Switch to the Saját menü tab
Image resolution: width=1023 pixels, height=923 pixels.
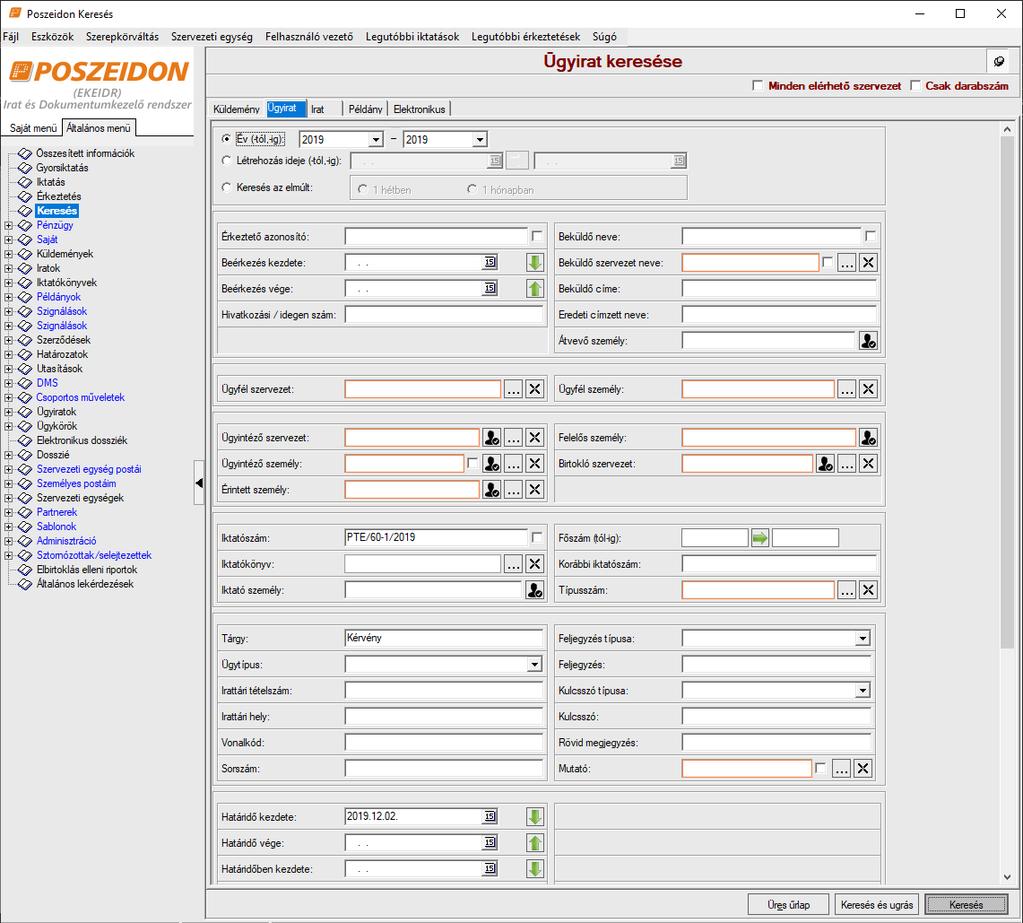(33, 128)
